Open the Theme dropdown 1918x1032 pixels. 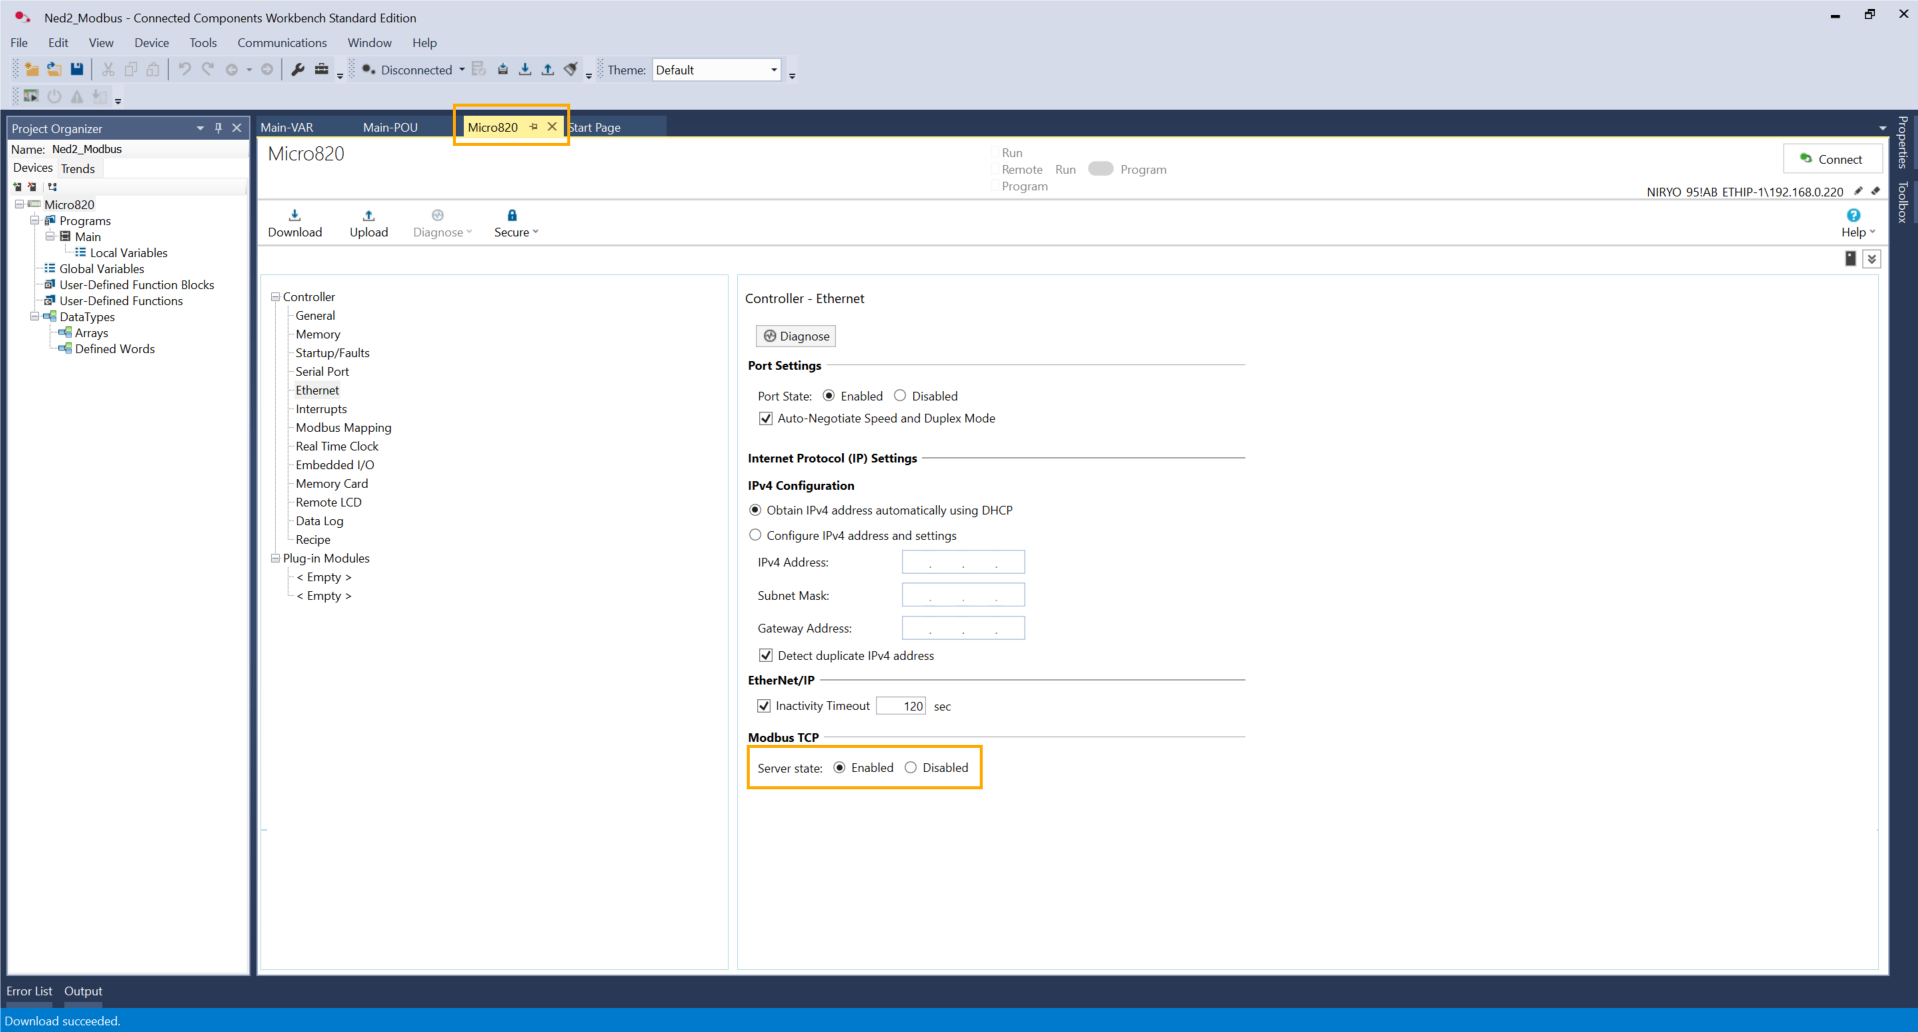[773, 70]
